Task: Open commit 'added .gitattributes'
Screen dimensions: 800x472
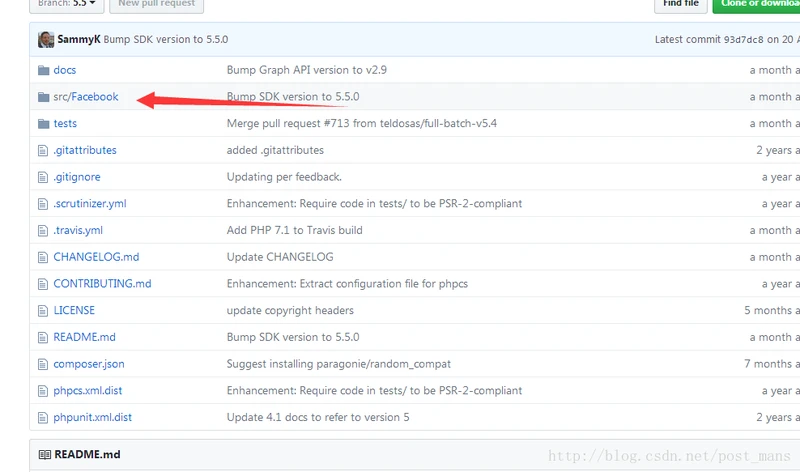Action: 275,150
